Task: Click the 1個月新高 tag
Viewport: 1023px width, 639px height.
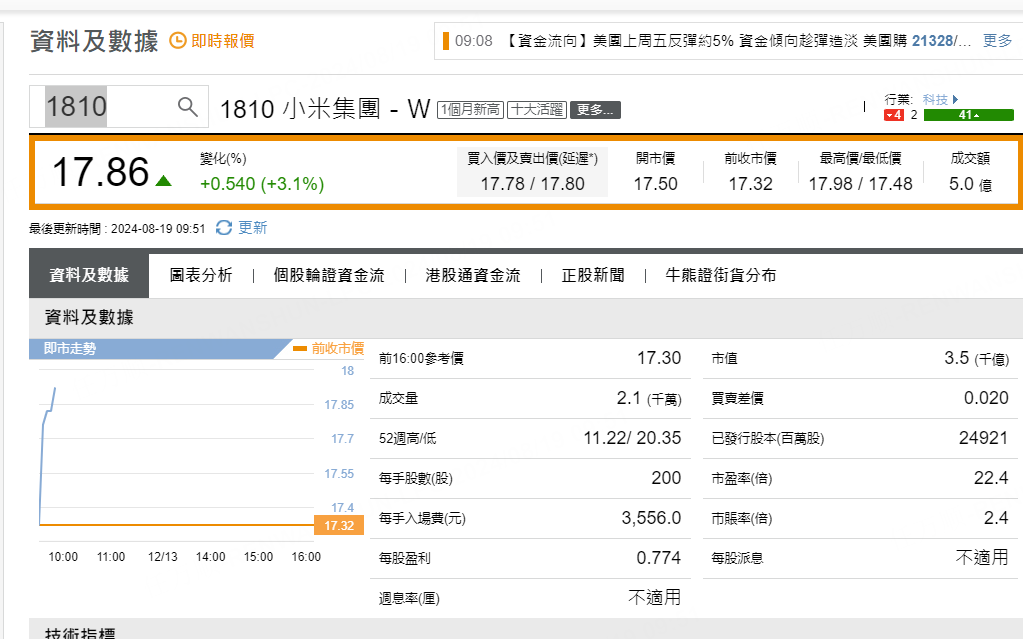Action: click(x=470, y=110)
